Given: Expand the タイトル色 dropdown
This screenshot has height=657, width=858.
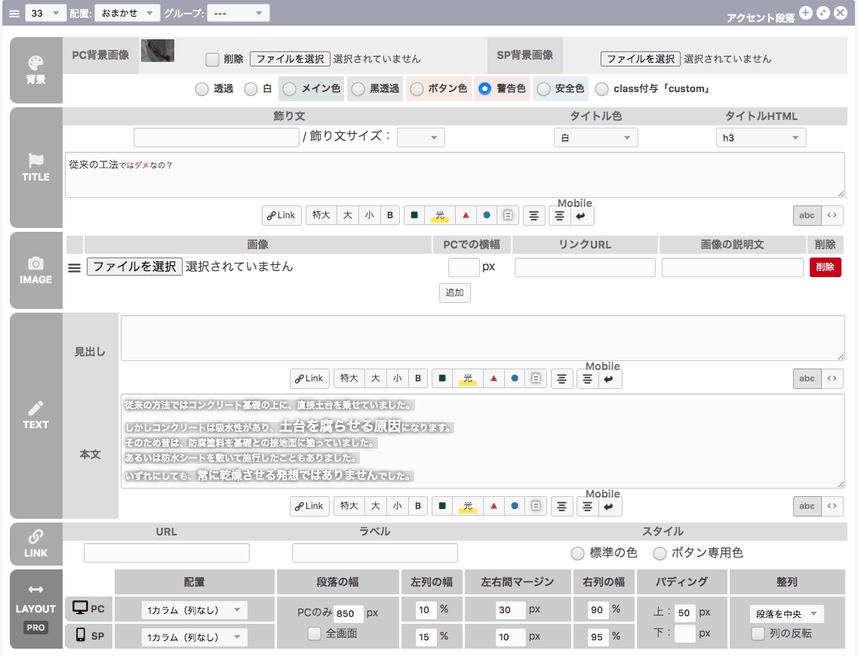Looking at the screenshot, I should [595, 138].
